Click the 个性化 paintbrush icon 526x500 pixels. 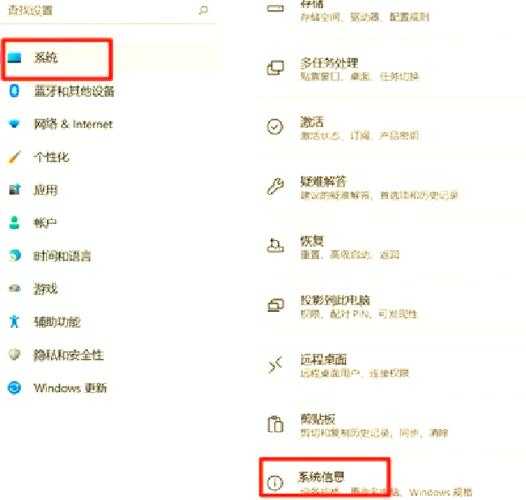pos(14,157)
